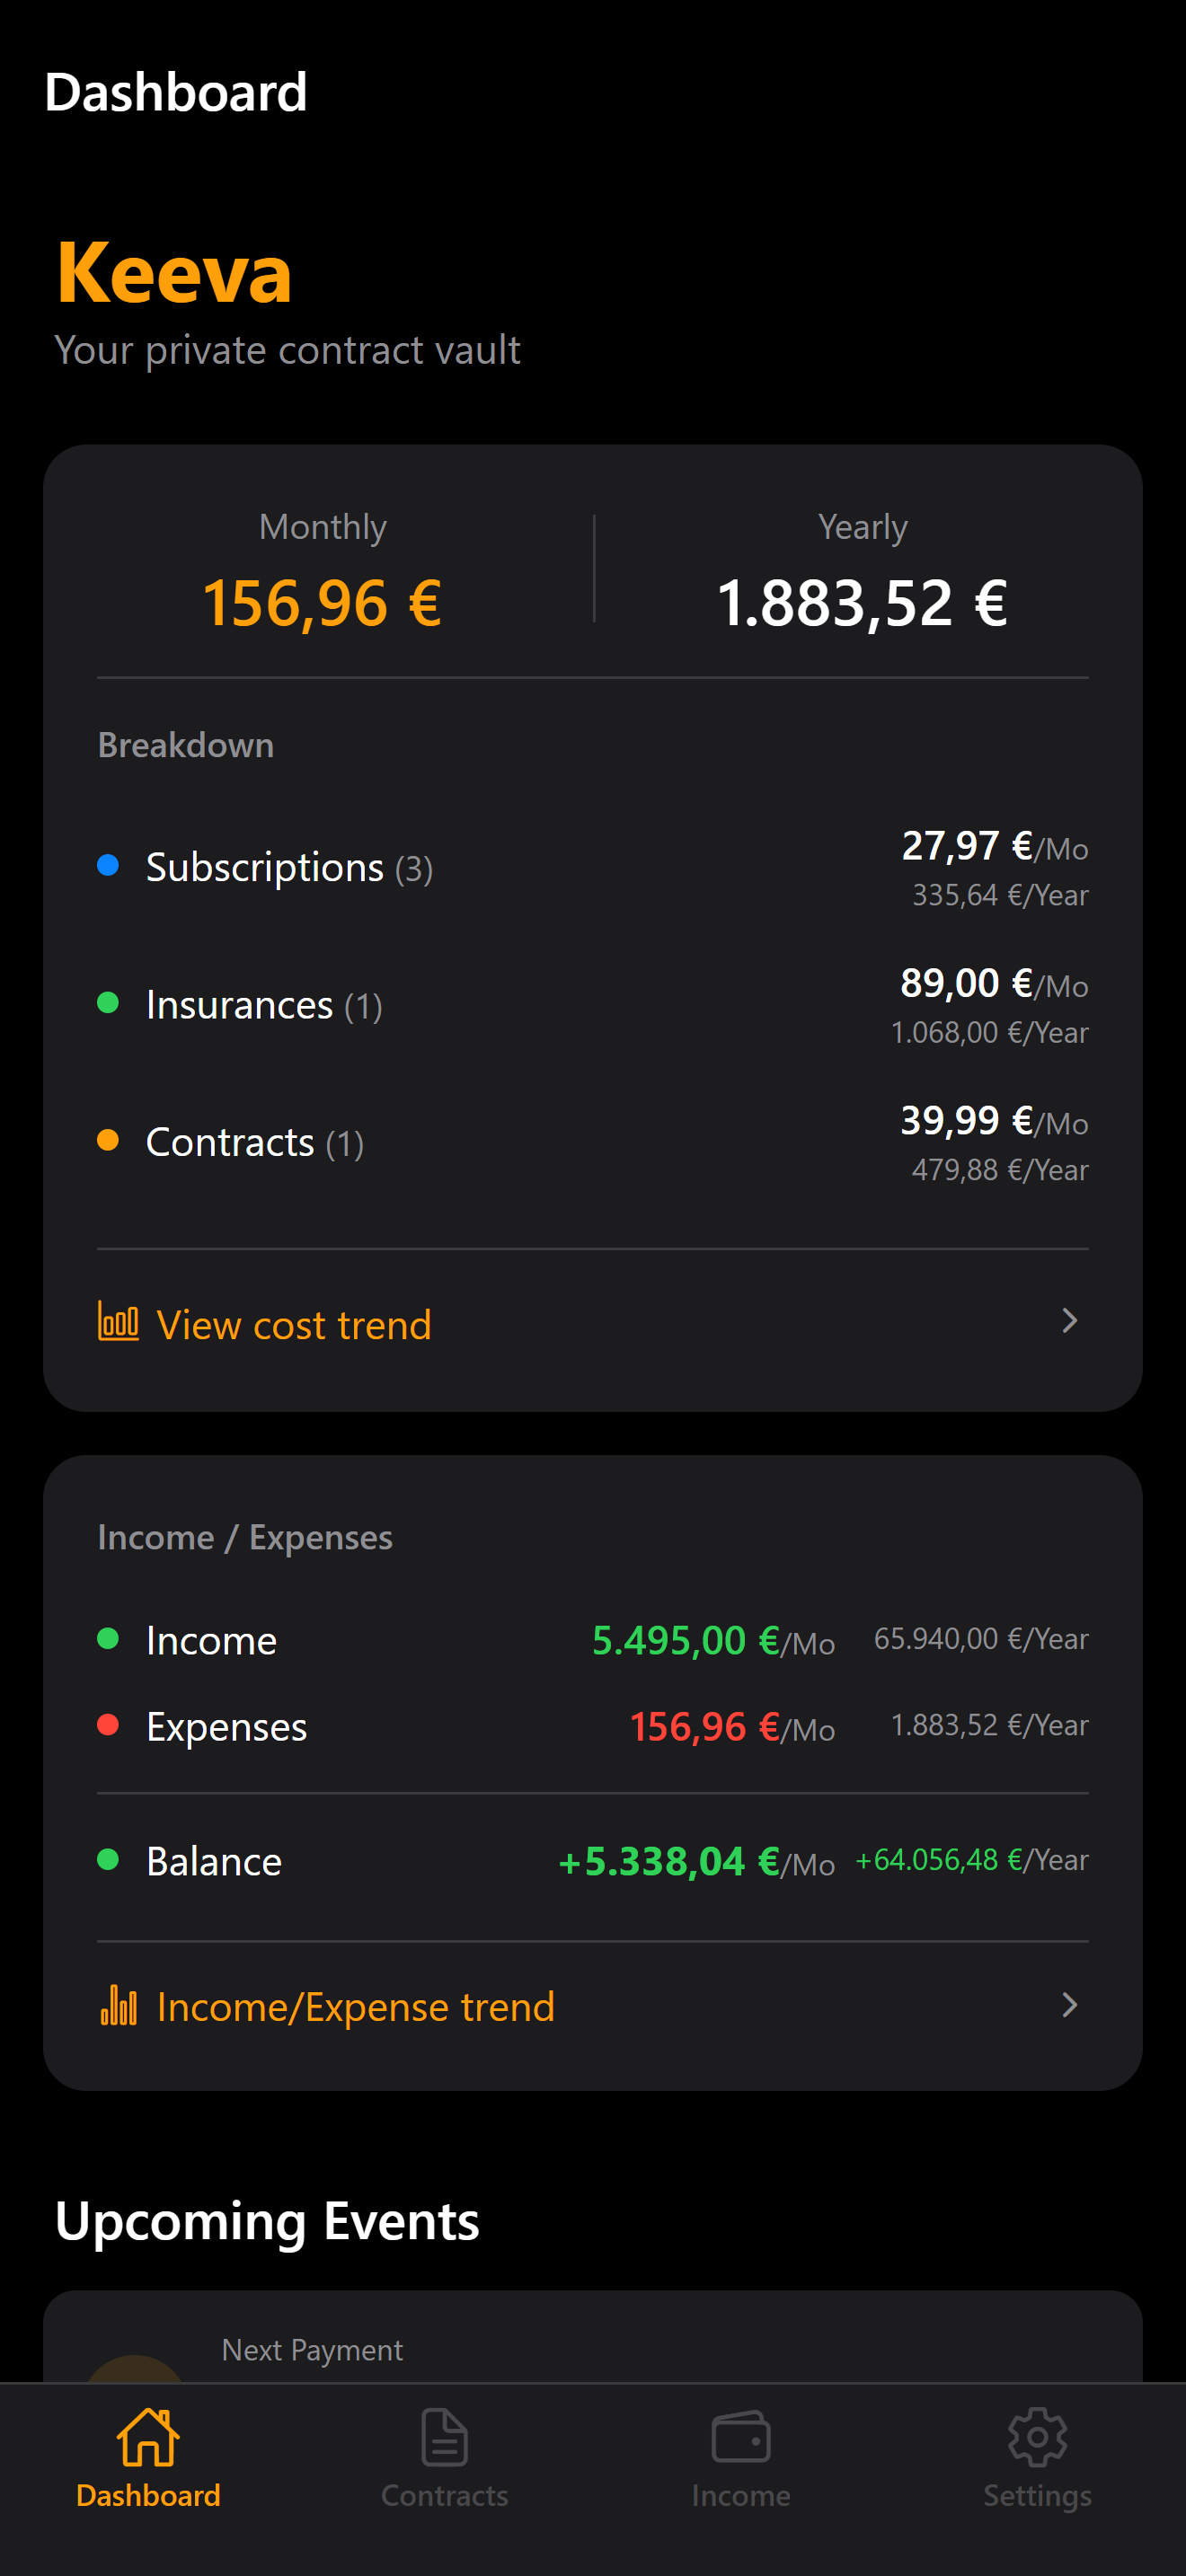The image size is (1186, 2576).
Task: Open the Settings gear icon tab
Action: tap(1037, 2437)
